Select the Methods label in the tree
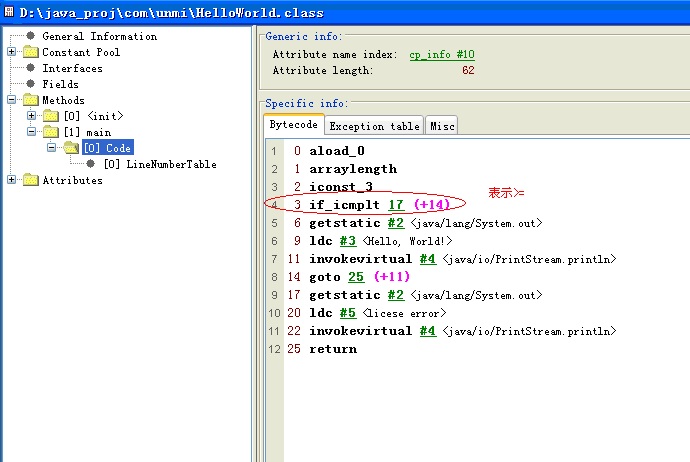This screenshot has height=462, width=690. (x=63, y=100)
